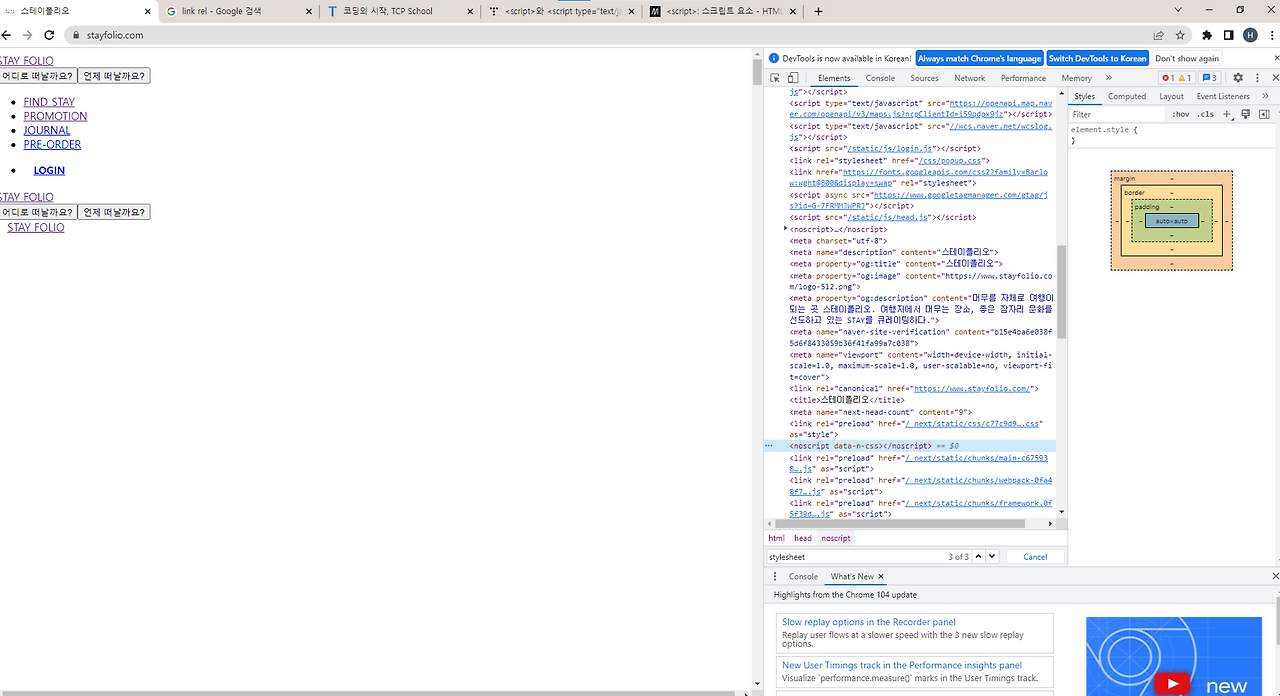The width and height of the screenshot is (1280, 696).
Task: Select the Console tab in the drawer
Action: (803, 576)
